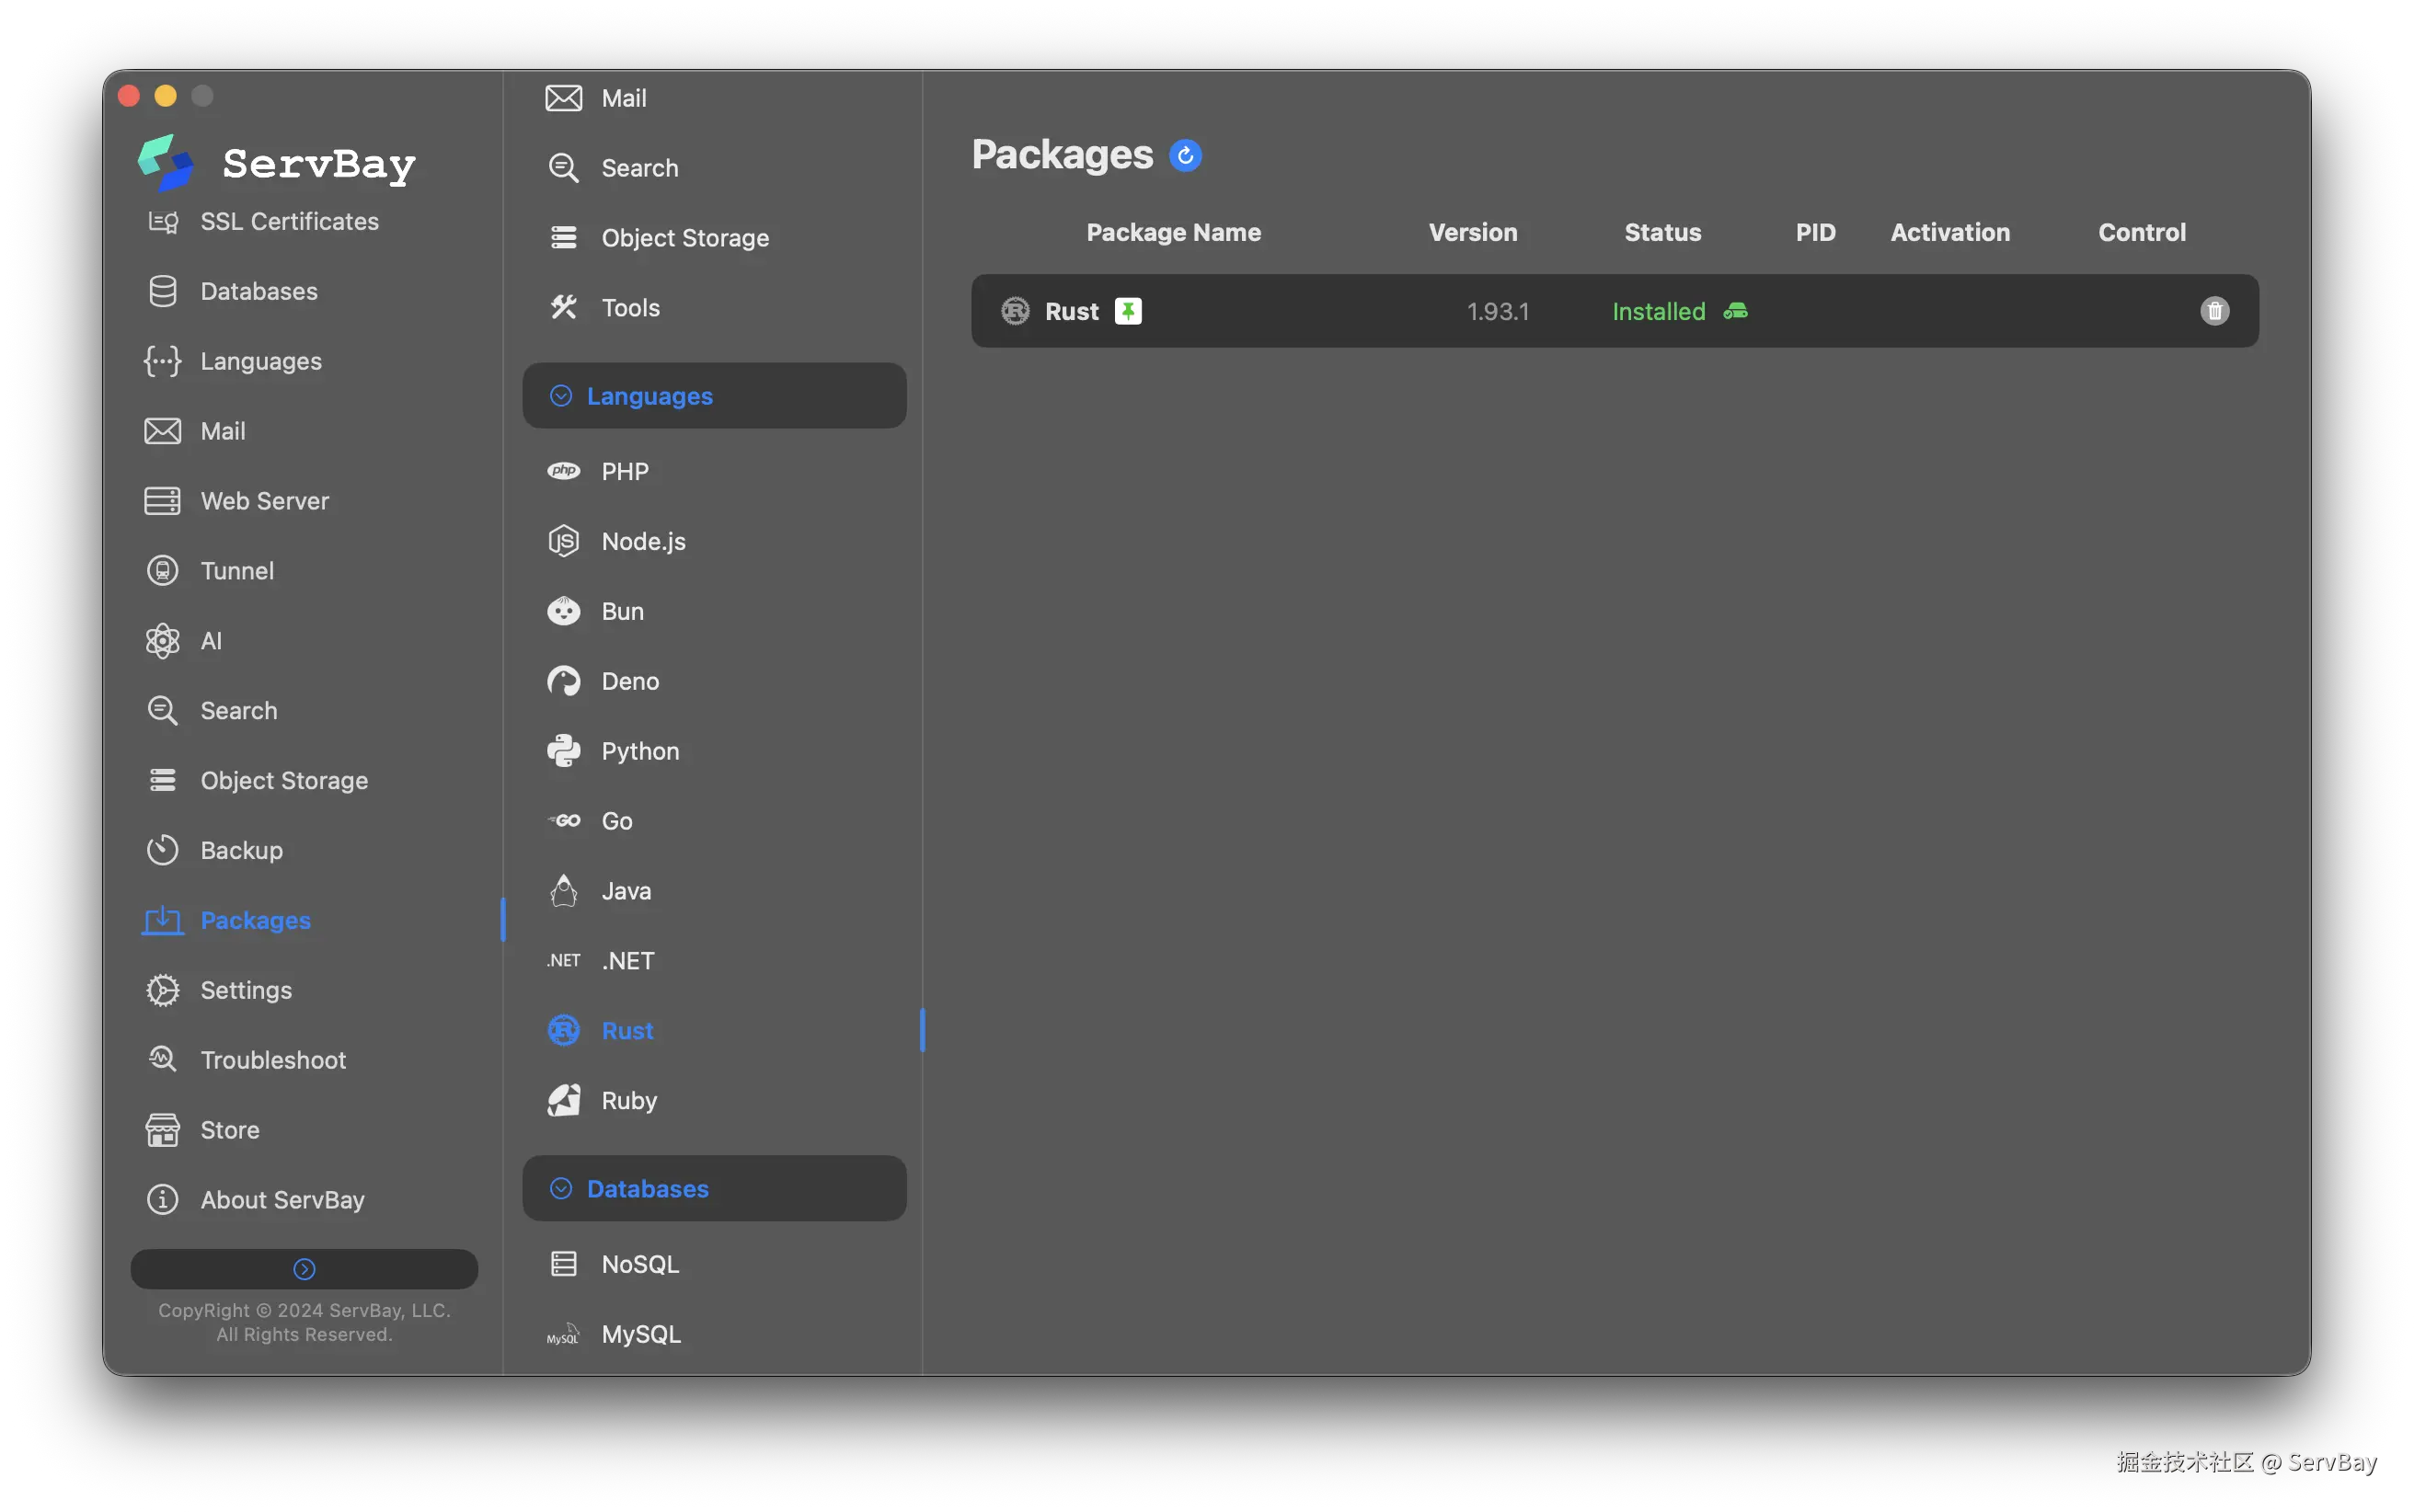This screenshot has height=1512, width=2414.
Task: Click the green pin icon beside Rust
Action: (1128, 311)
